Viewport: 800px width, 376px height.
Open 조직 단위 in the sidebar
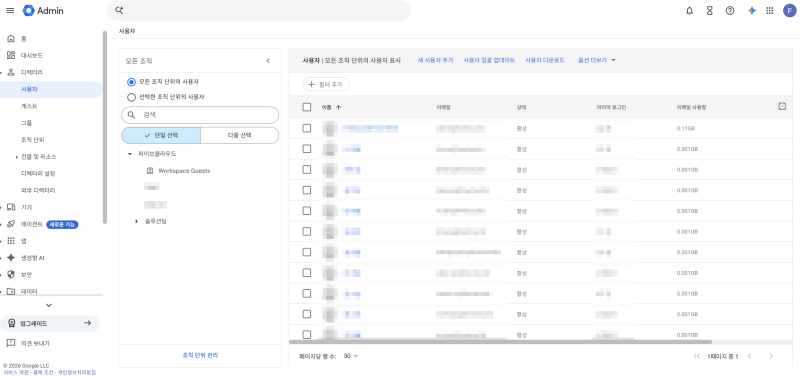tap(32, 140)
